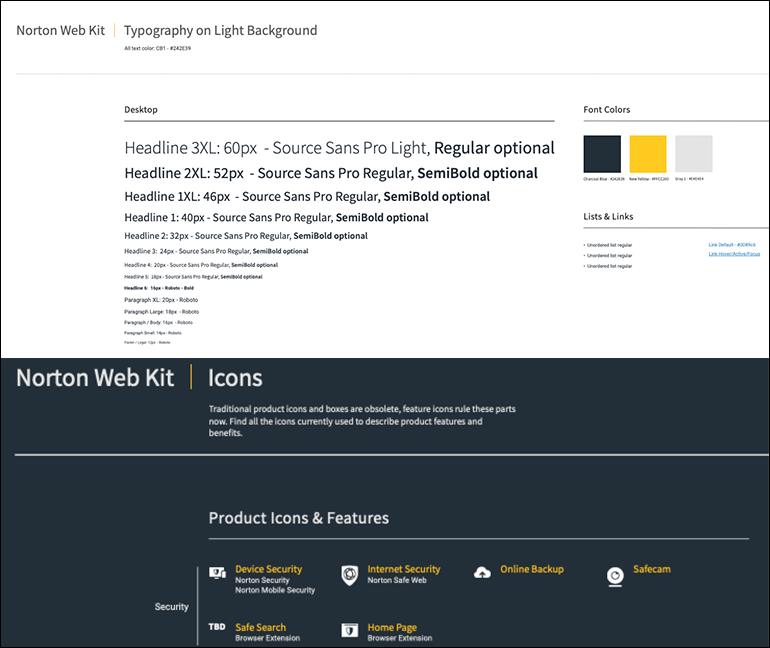The image size is (770, 648).
Task: Click the Security category label
Action: tap(171, 607)
